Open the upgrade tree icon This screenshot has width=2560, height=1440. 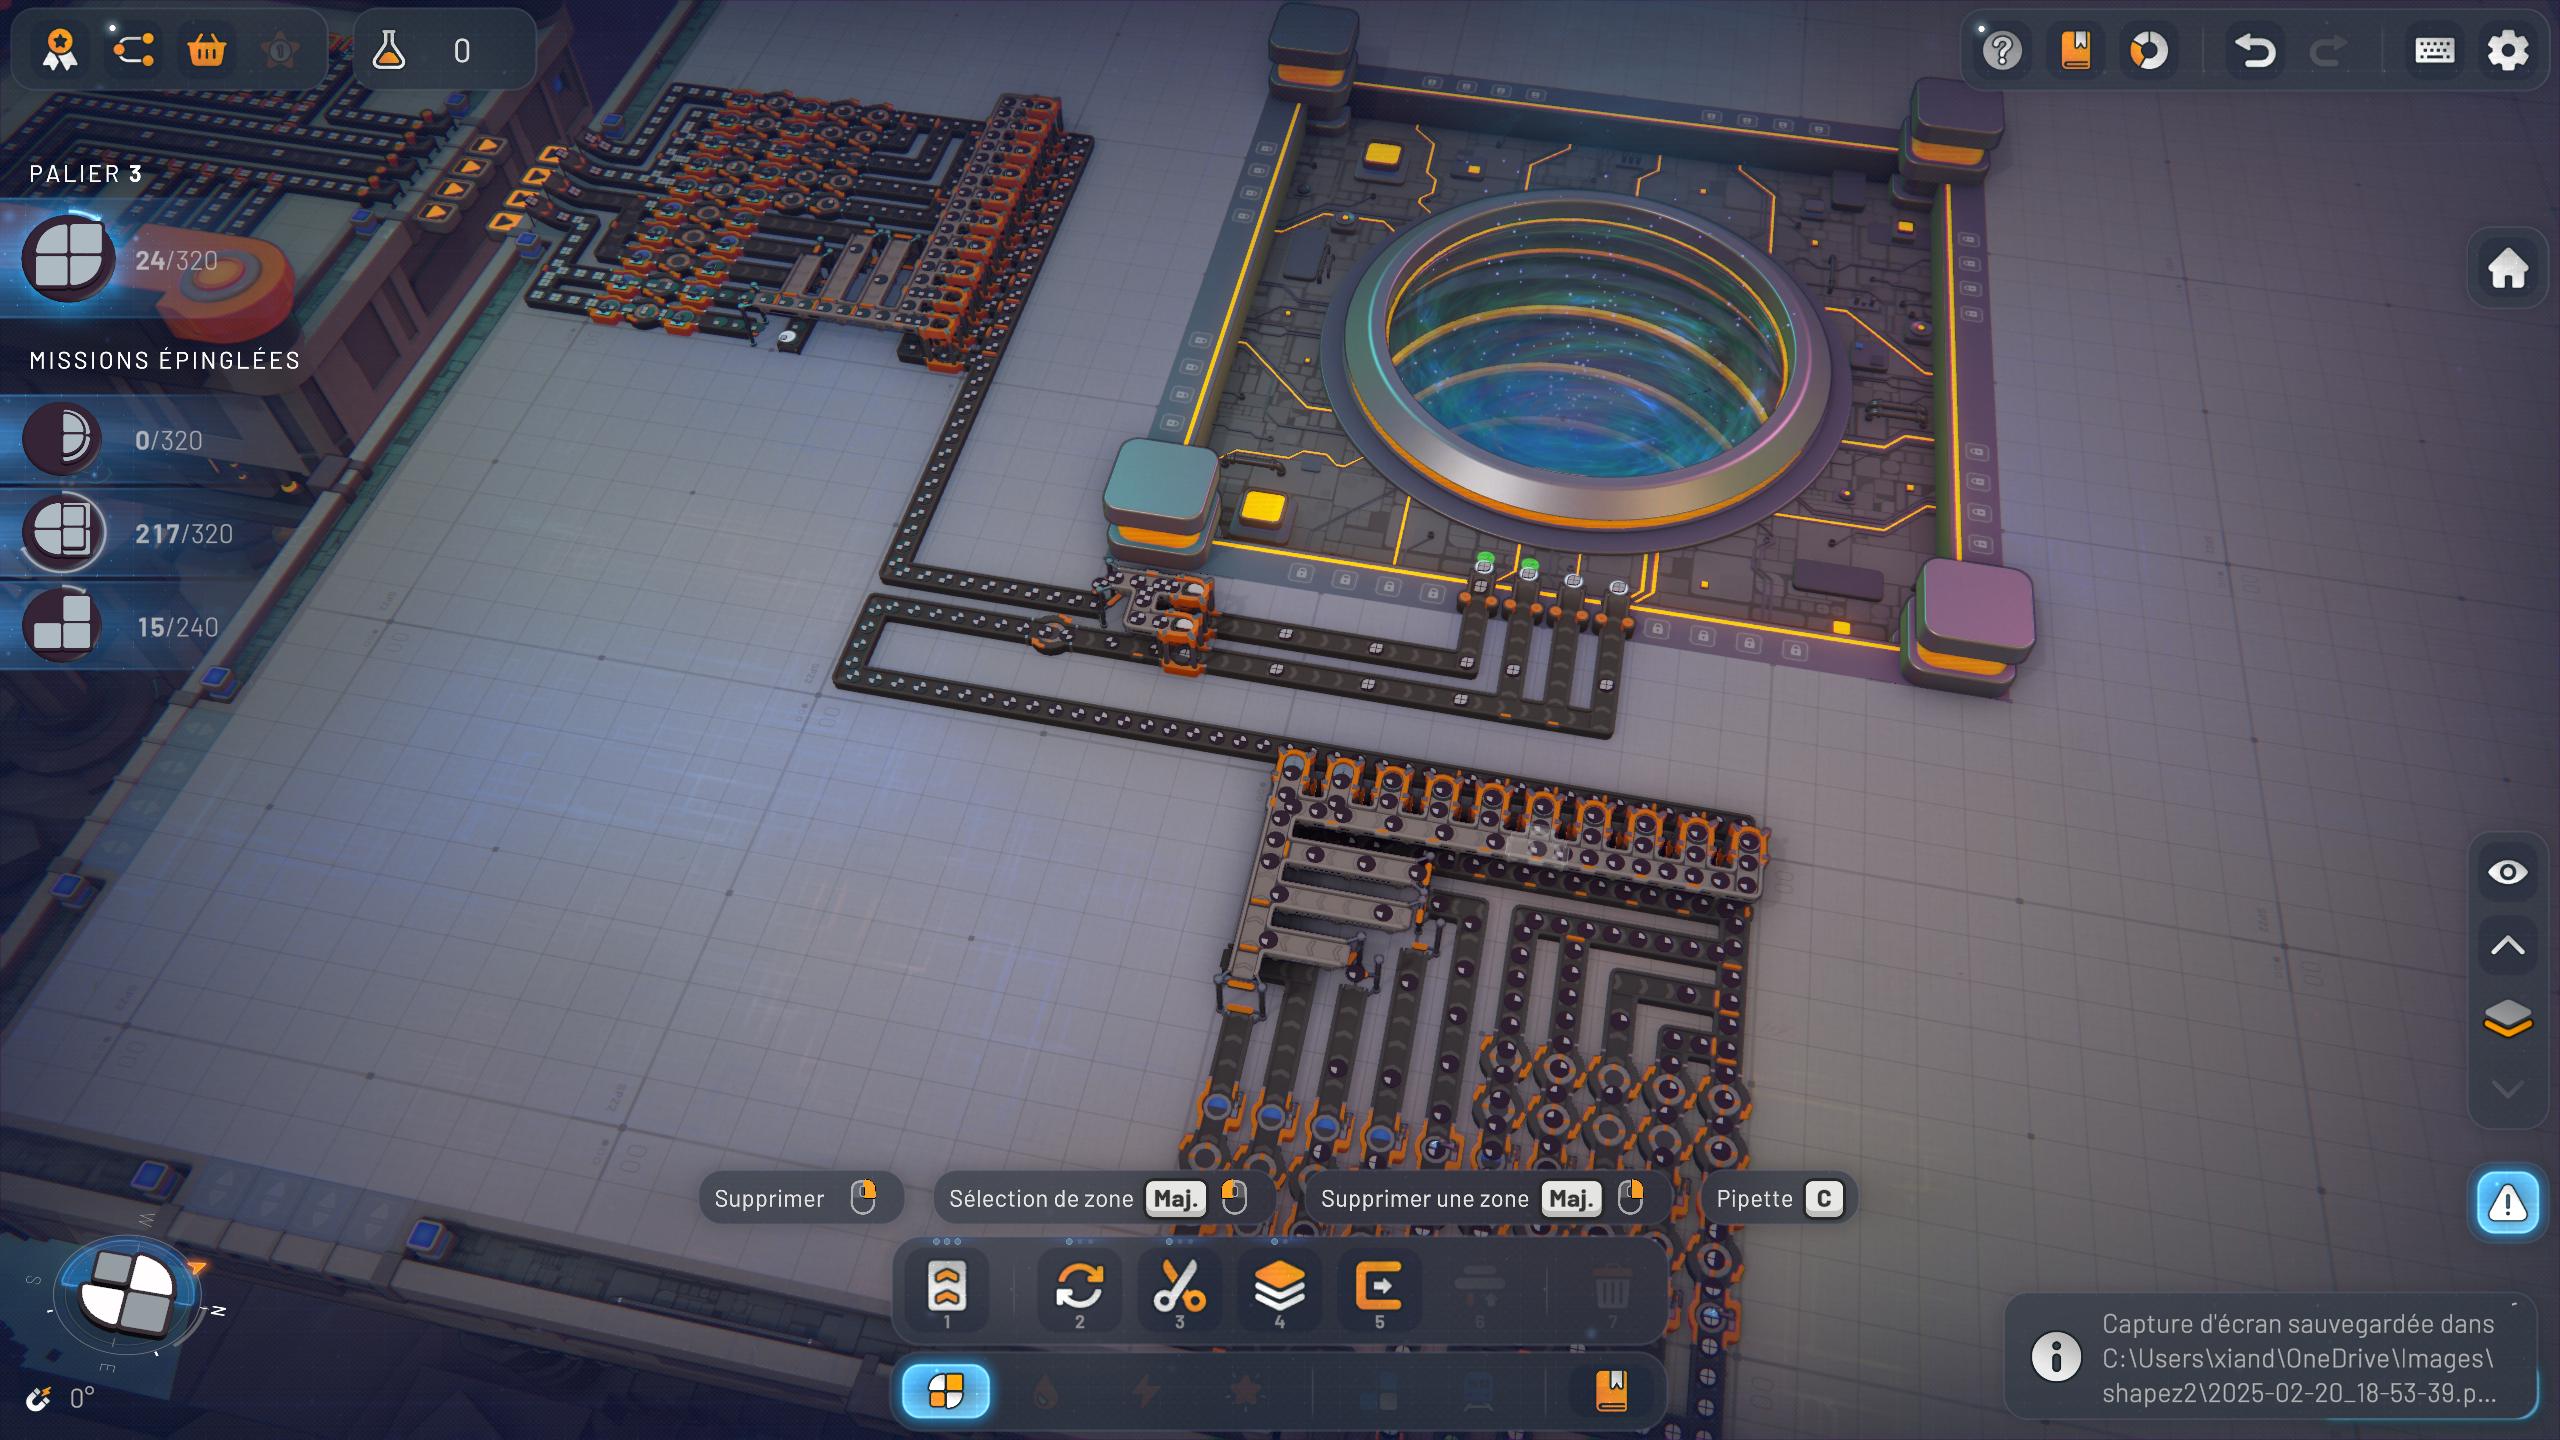133,50
